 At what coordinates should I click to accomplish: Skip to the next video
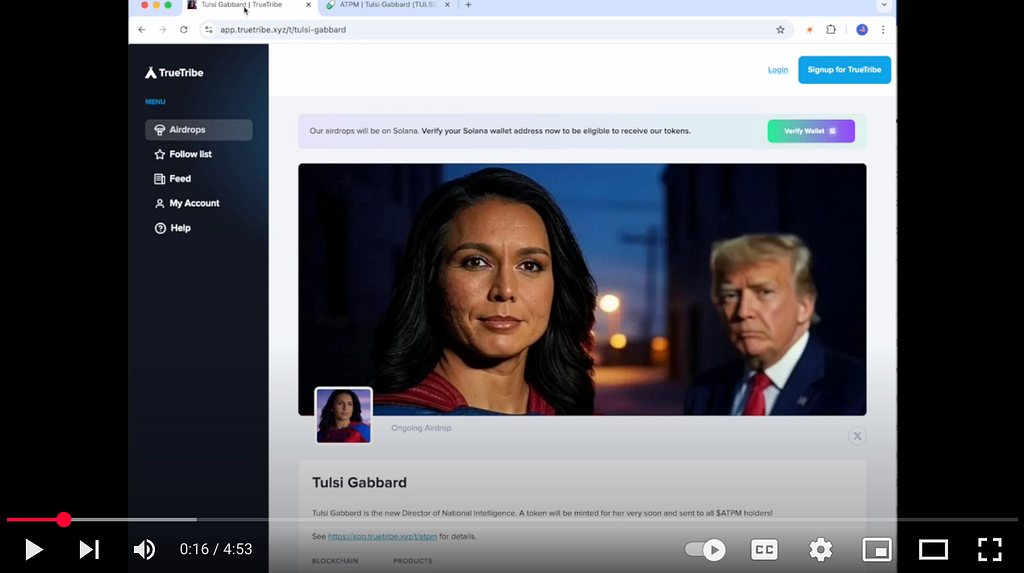point(89,549)
